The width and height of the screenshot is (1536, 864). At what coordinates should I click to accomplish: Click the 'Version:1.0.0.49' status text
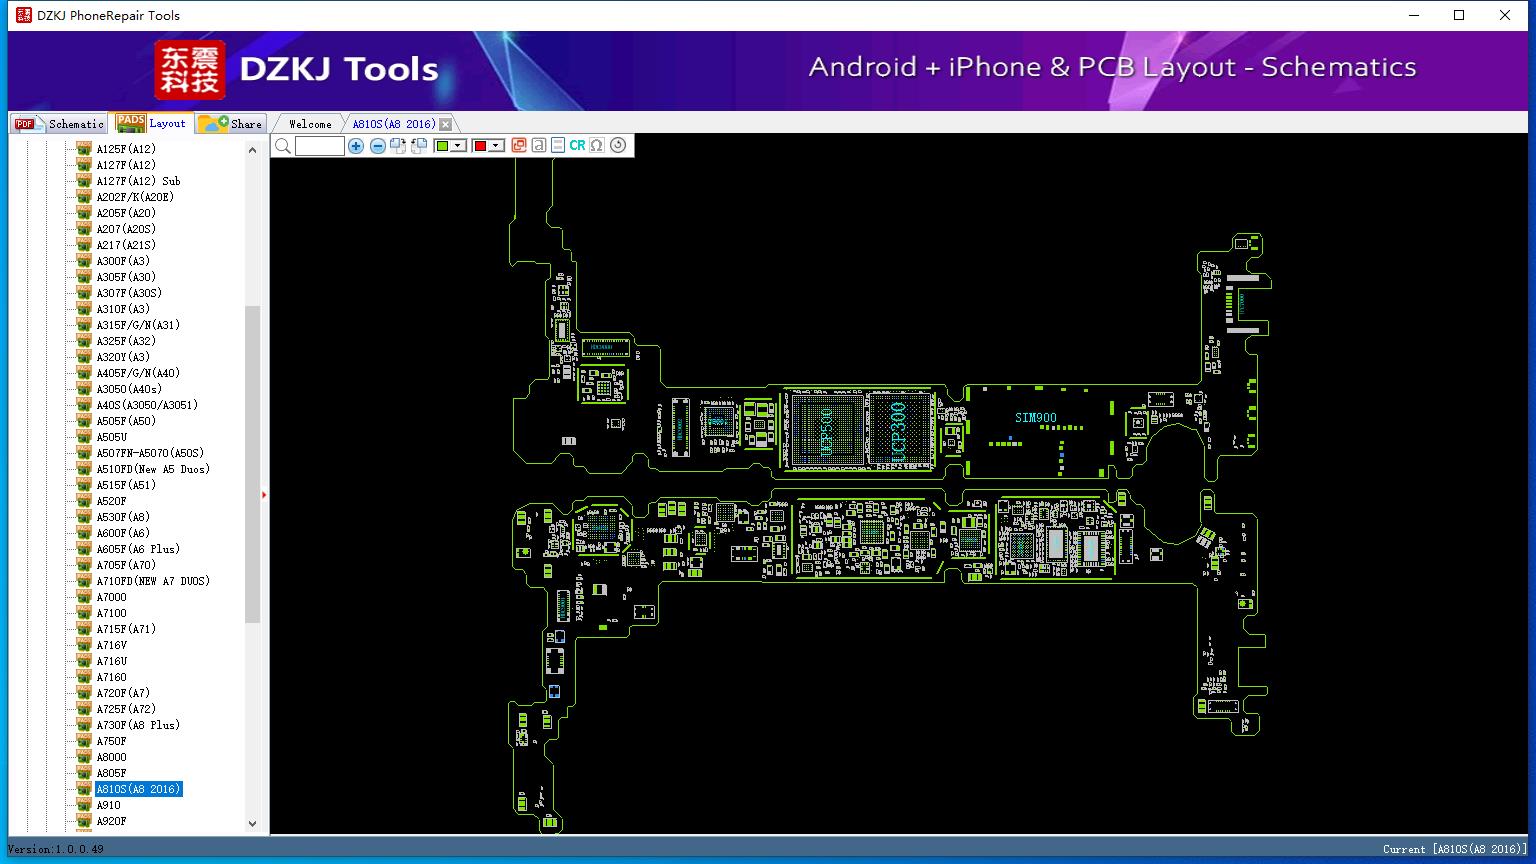point(56,849)
